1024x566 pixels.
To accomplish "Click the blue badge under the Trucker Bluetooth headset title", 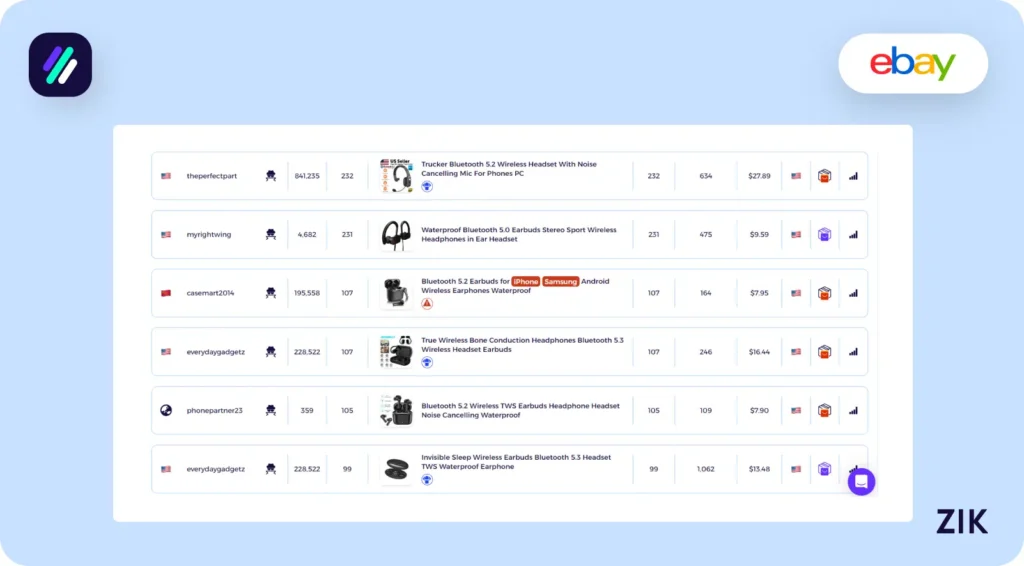I will coord(427,186).
